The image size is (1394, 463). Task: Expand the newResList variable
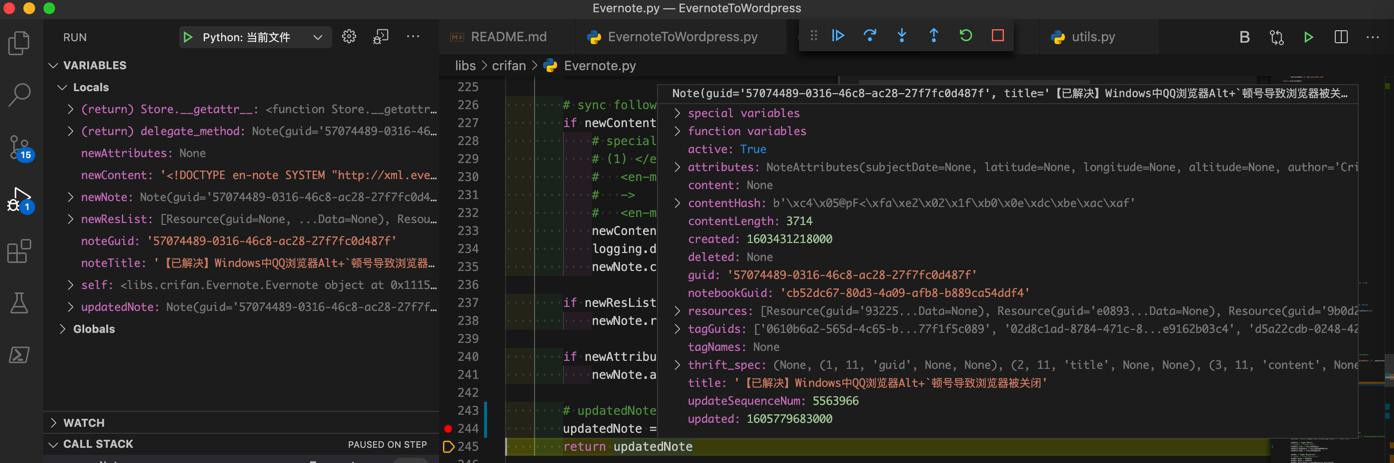70,219
